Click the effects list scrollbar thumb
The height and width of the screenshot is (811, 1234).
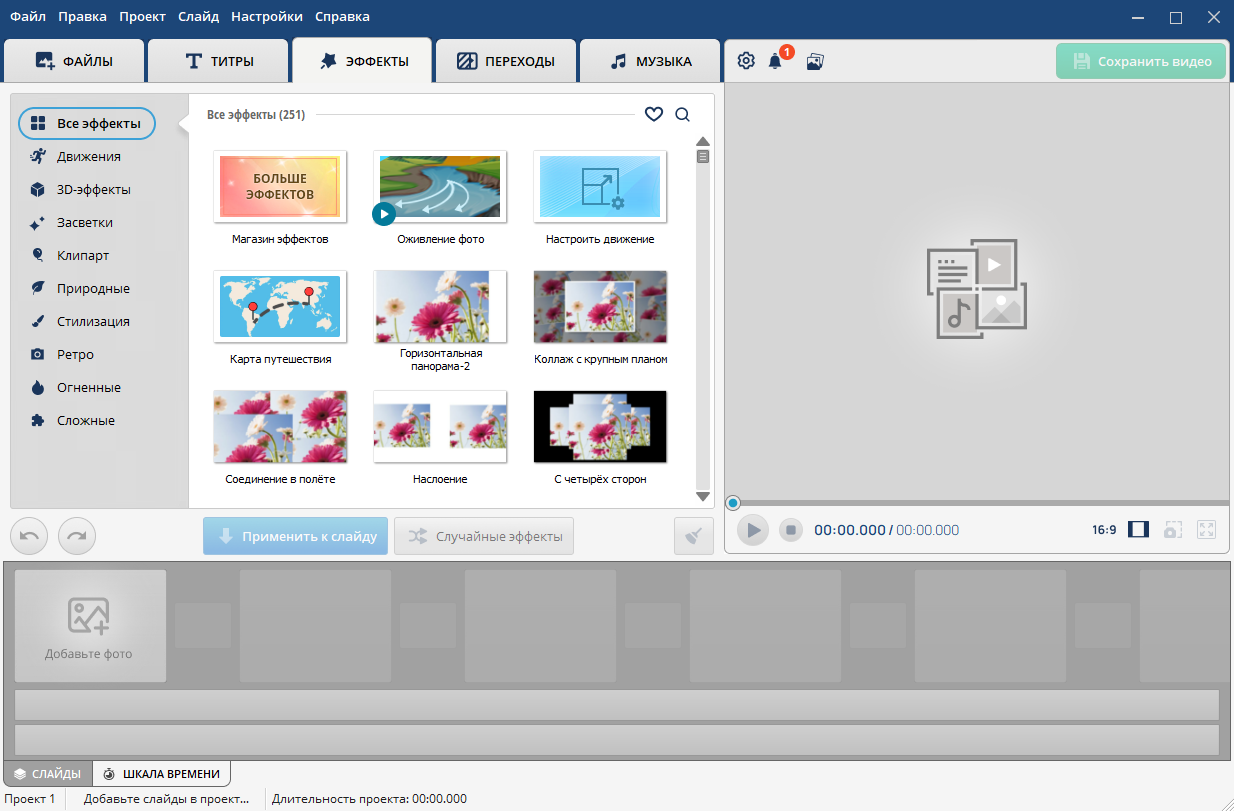[x=703, y=157]
